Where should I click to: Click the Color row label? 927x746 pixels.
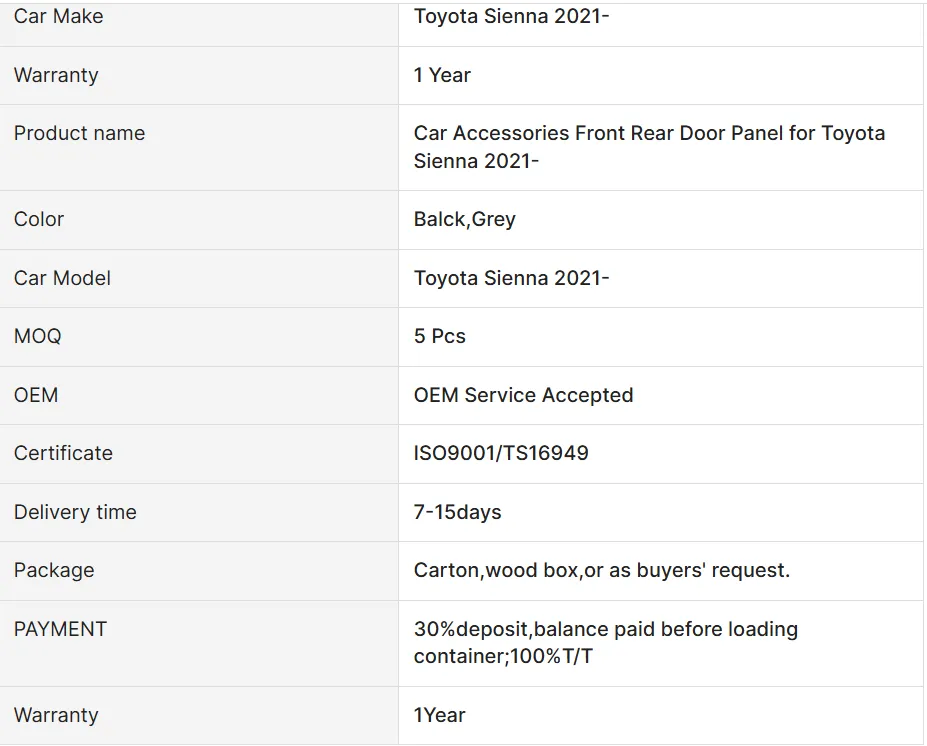tap(39, 219)
